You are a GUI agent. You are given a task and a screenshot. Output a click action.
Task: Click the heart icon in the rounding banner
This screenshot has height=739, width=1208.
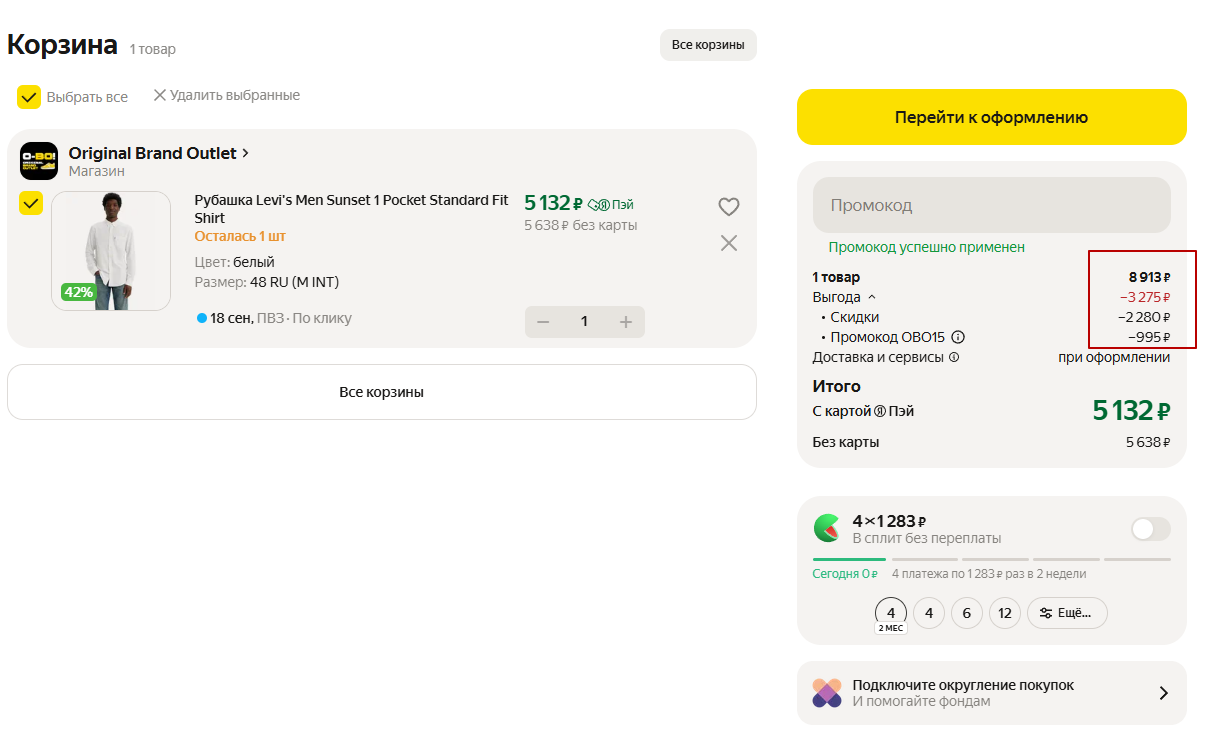coord(827,693)
